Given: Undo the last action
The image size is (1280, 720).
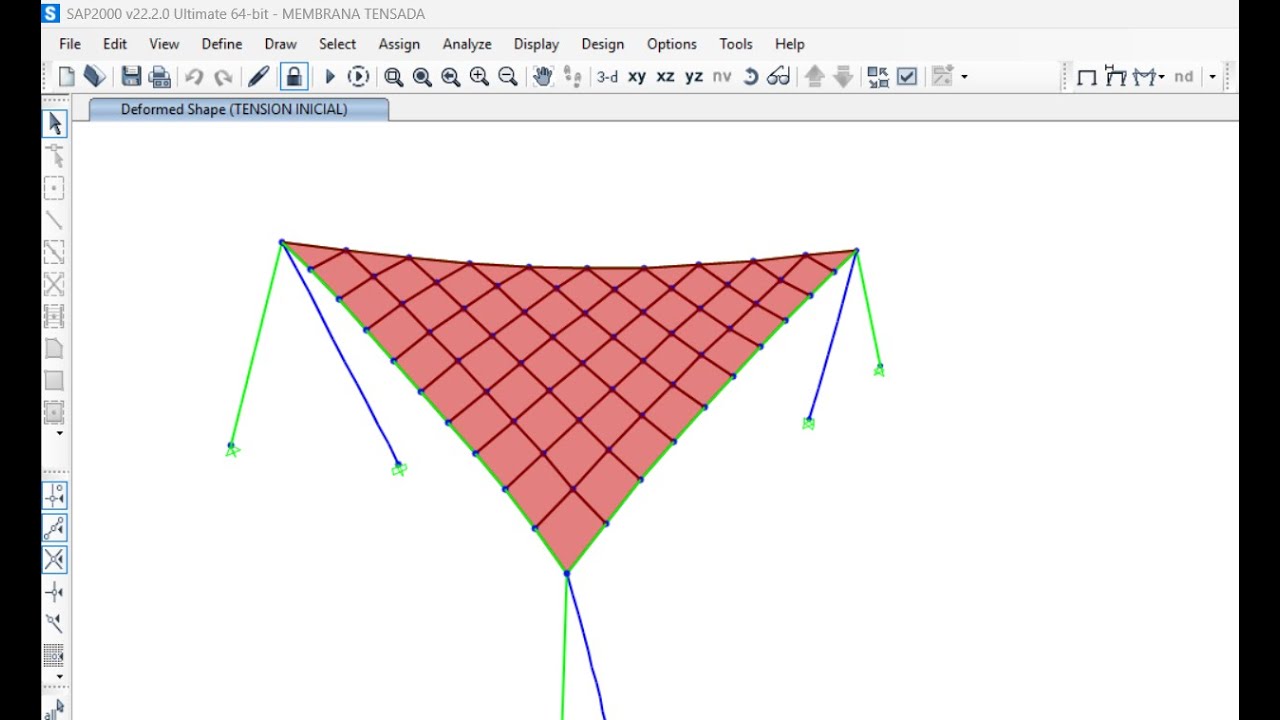Looking at the screenshot, I should click(194, 76).
